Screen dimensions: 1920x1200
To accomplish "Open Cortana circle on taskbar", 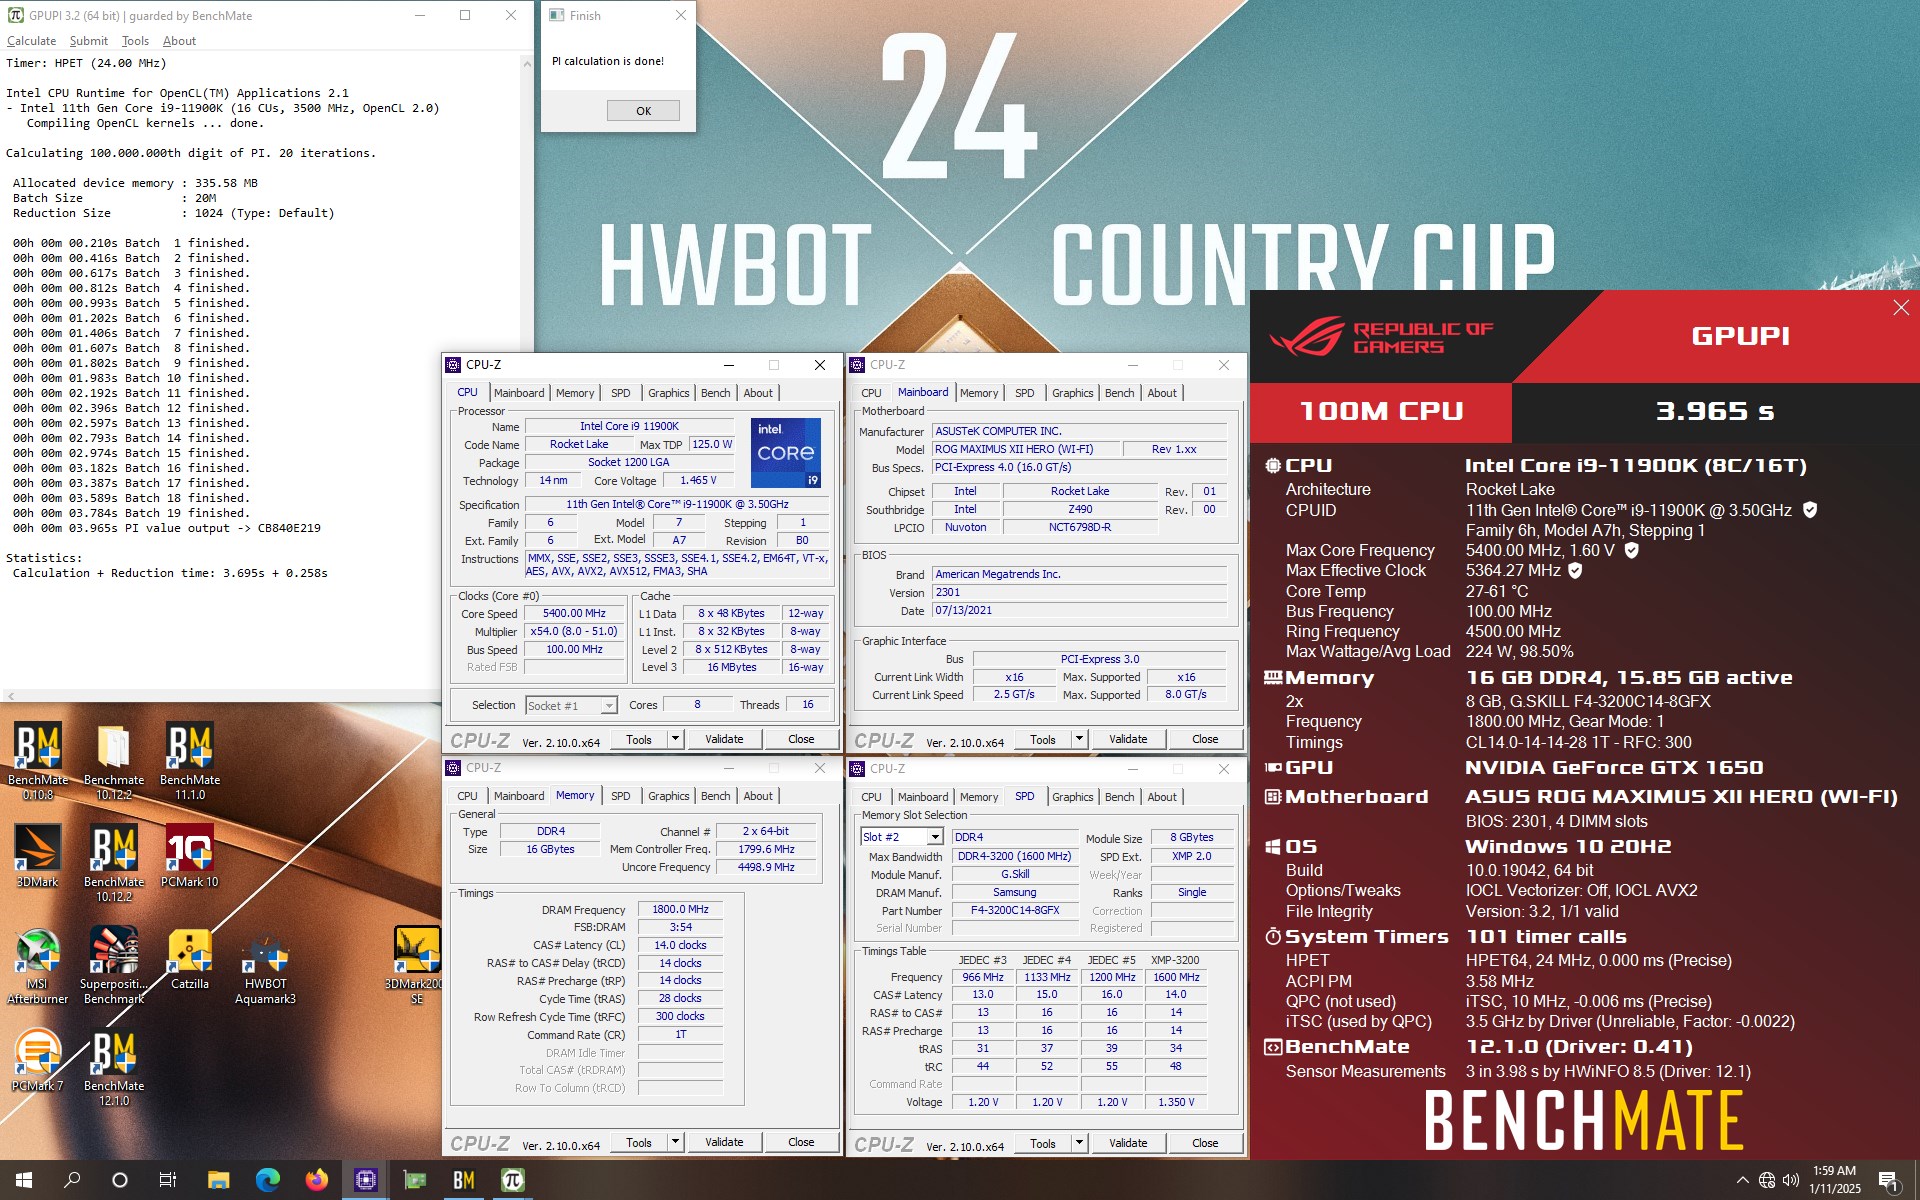I will 120,1180.
